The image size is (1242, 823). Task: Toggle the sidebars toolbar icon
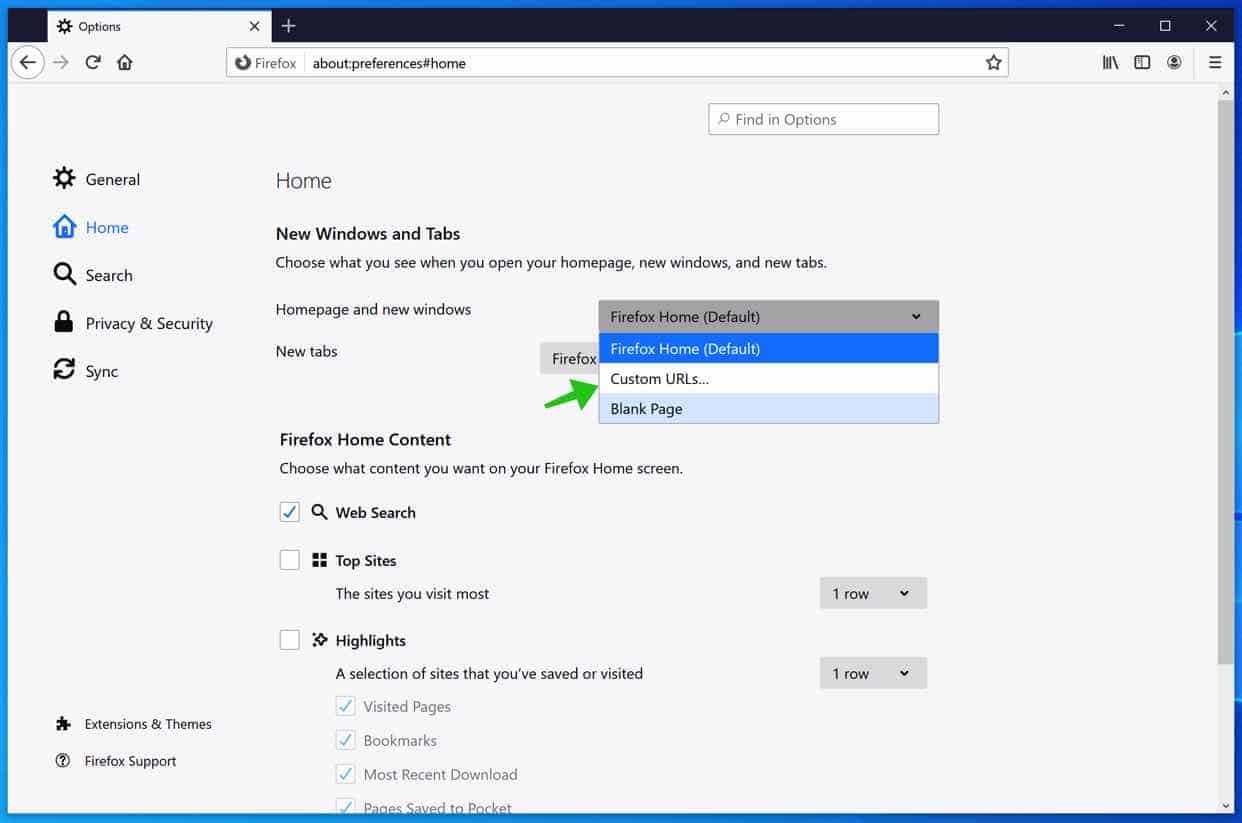(x=1142, y=63)
